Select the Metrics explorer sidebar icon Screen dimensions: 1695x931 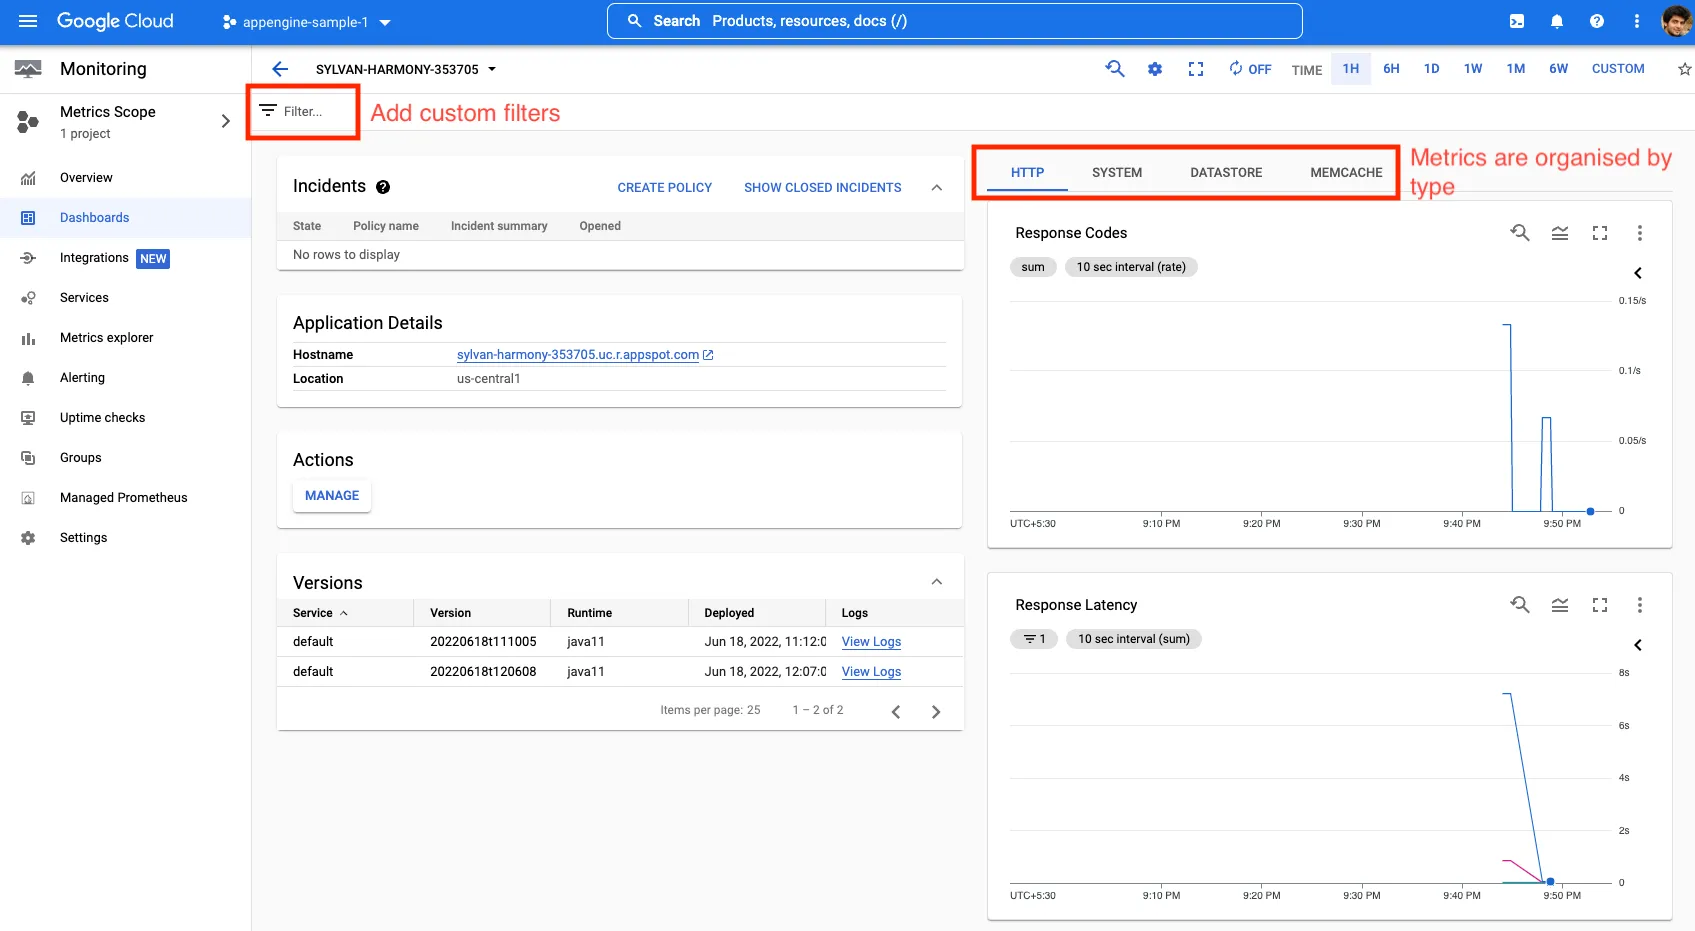point(29,337)
